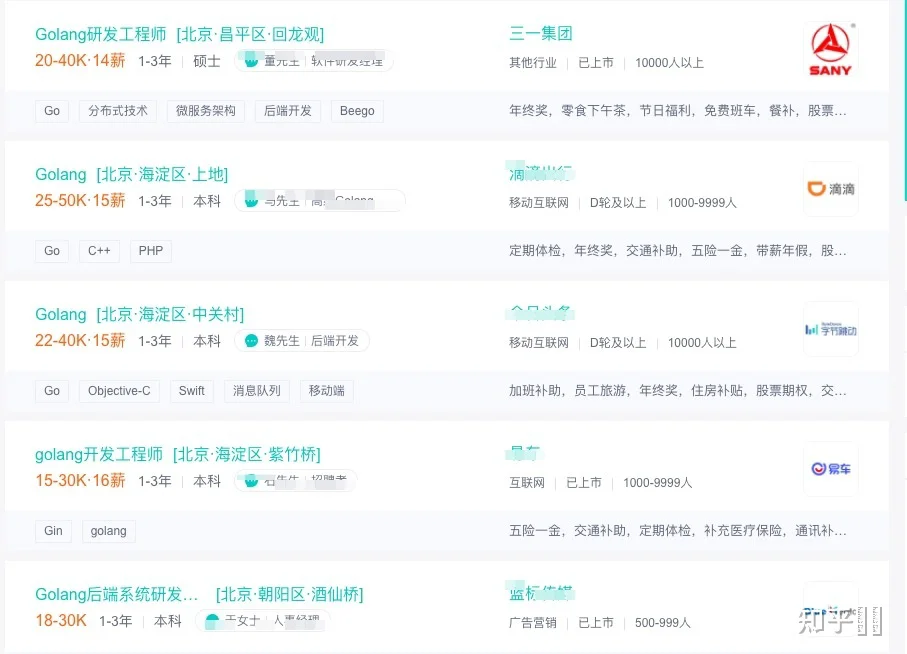Click the Objective-C skill tag
This screenshot has width=907, height=654.
pyautogui.click(x=119, y=391)
